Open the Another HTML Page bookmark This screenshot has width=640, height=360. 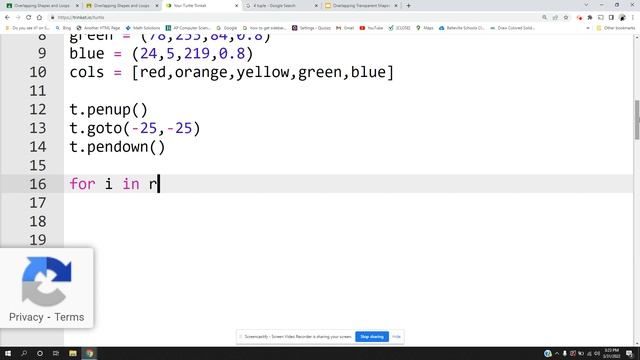coord(98,28)
